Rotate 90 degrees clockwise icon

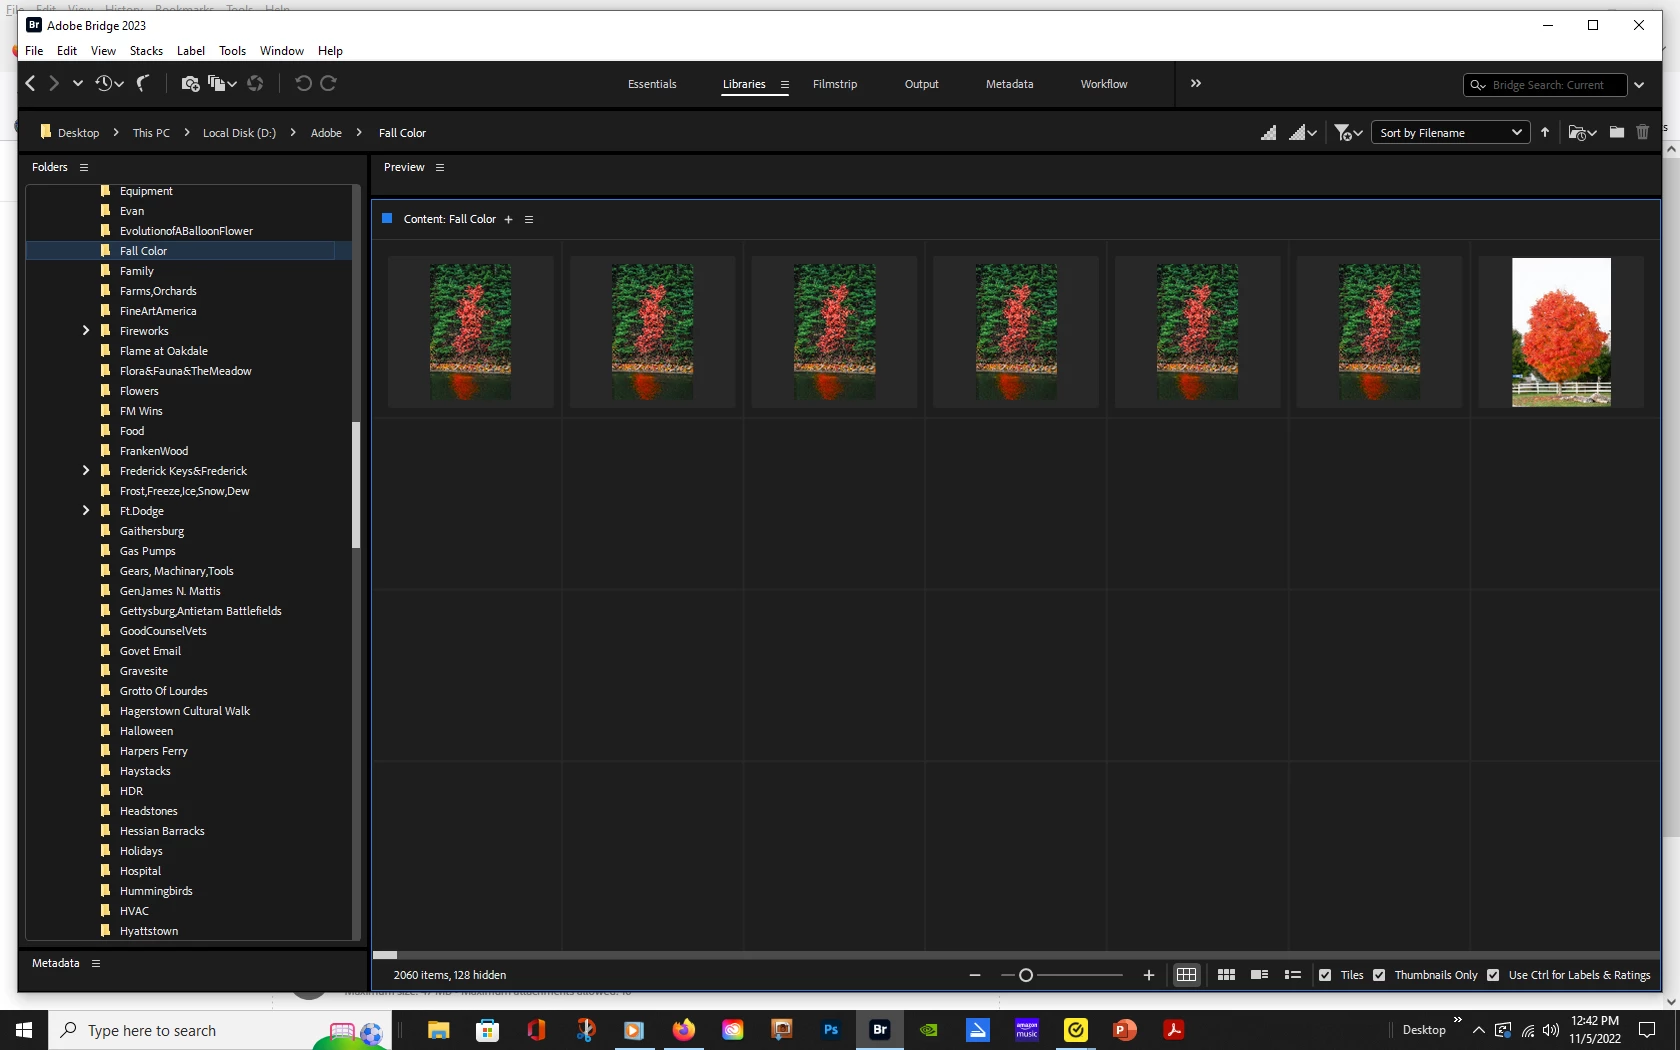click(328, 84)
